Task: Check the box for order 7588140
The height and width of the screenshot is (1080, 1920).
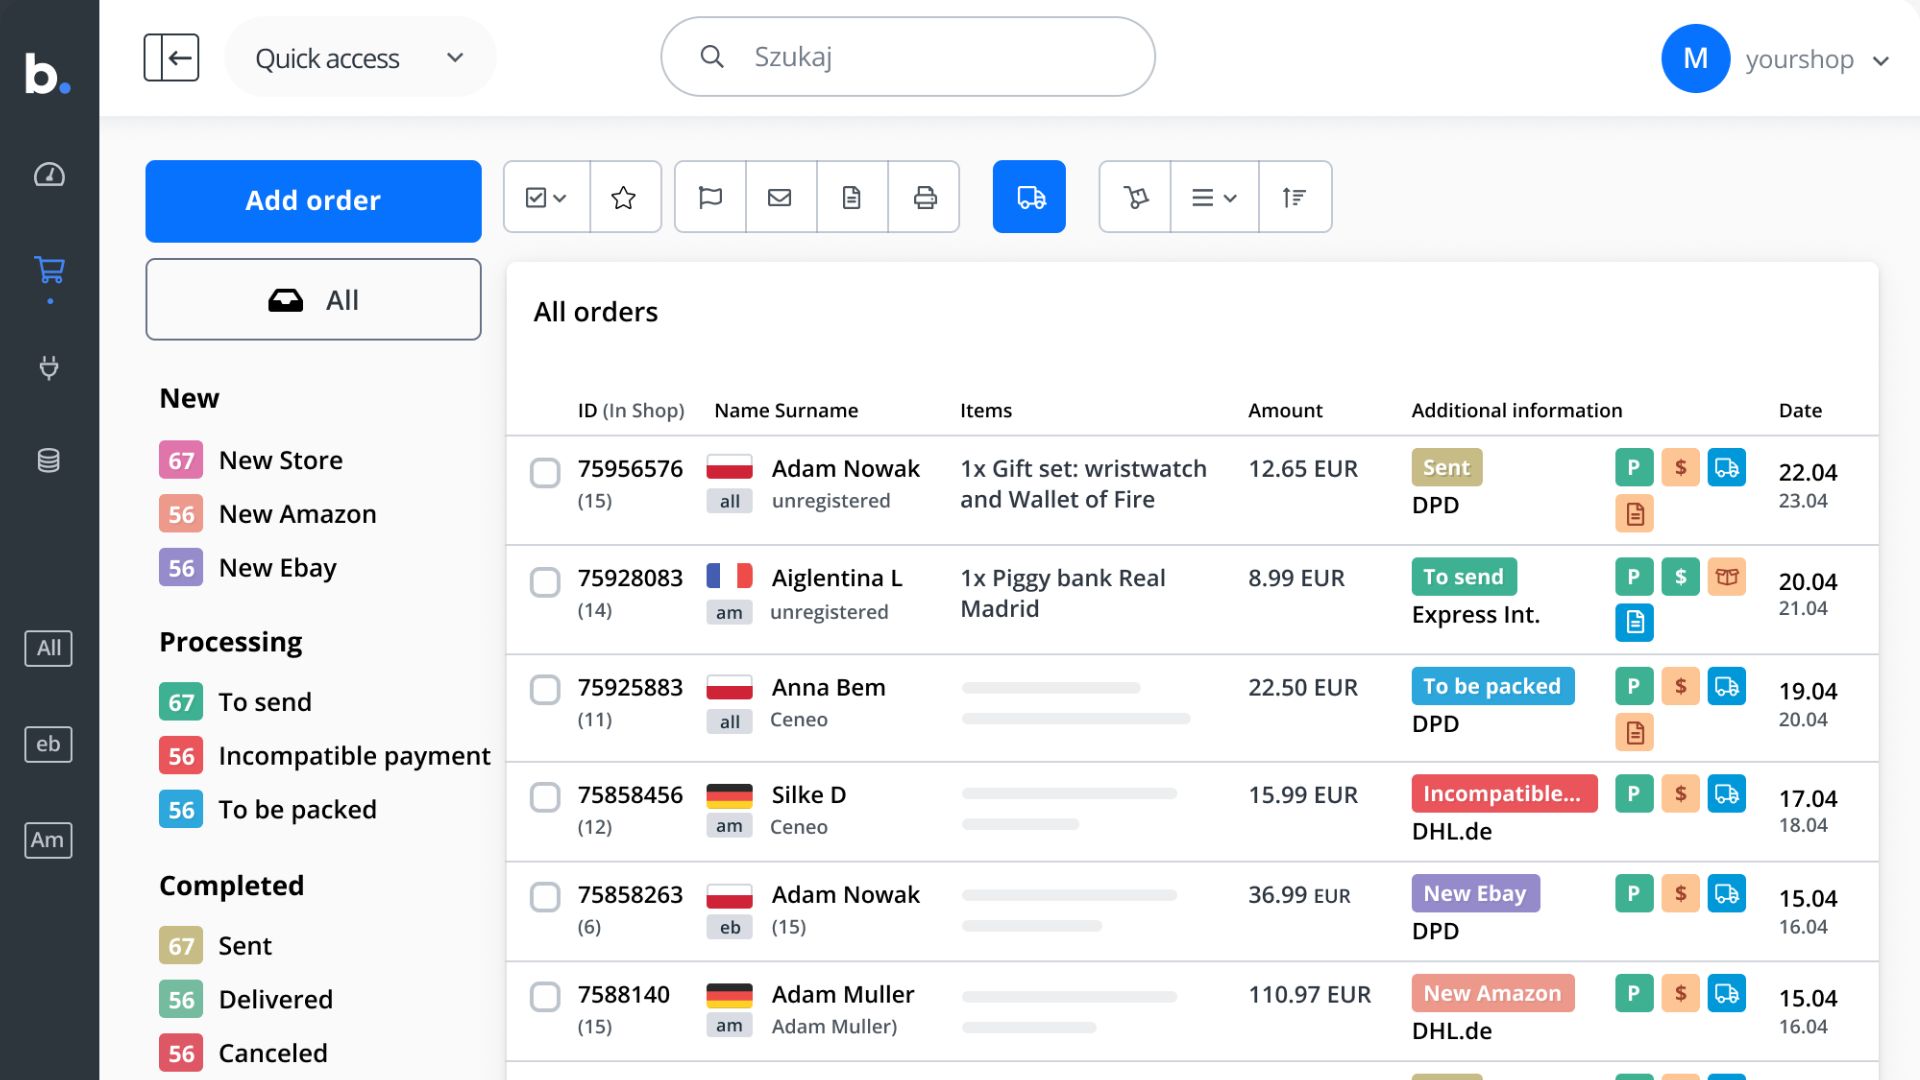Action: click(x=545, y=997)
